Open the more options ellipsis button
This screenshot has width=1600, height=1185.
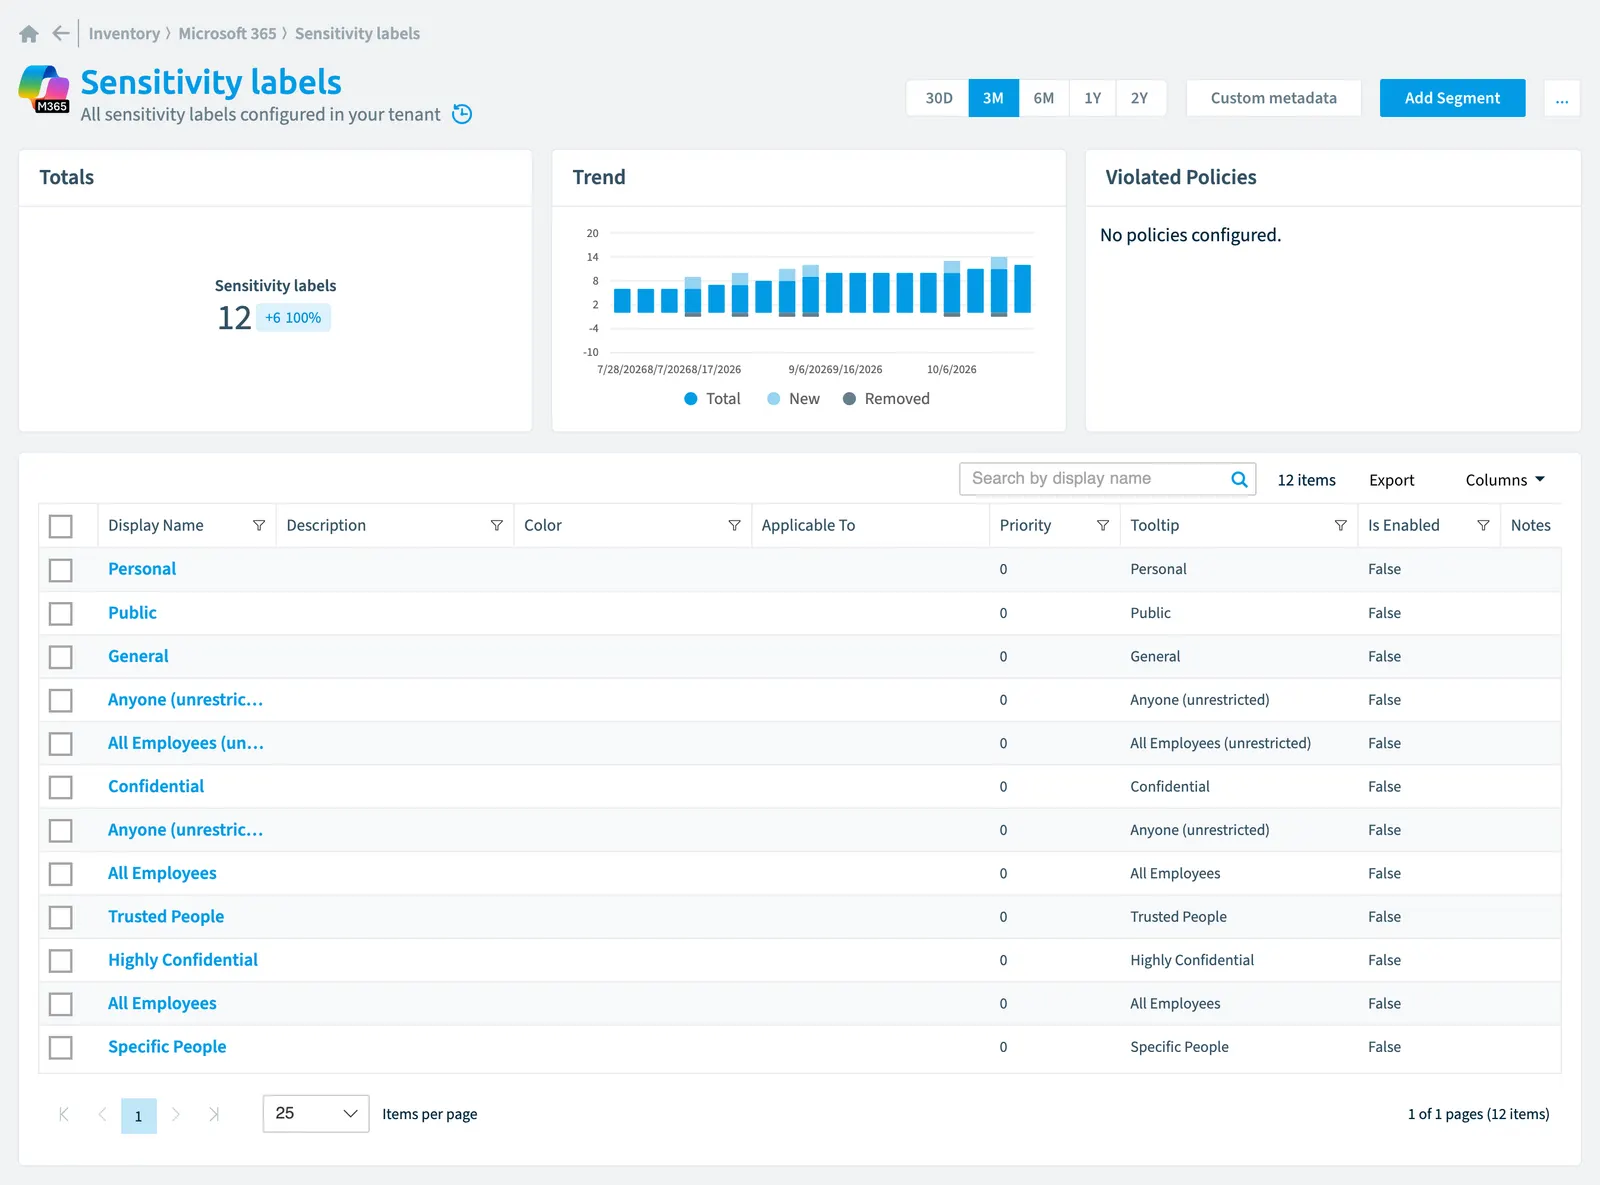[1562, 98]
